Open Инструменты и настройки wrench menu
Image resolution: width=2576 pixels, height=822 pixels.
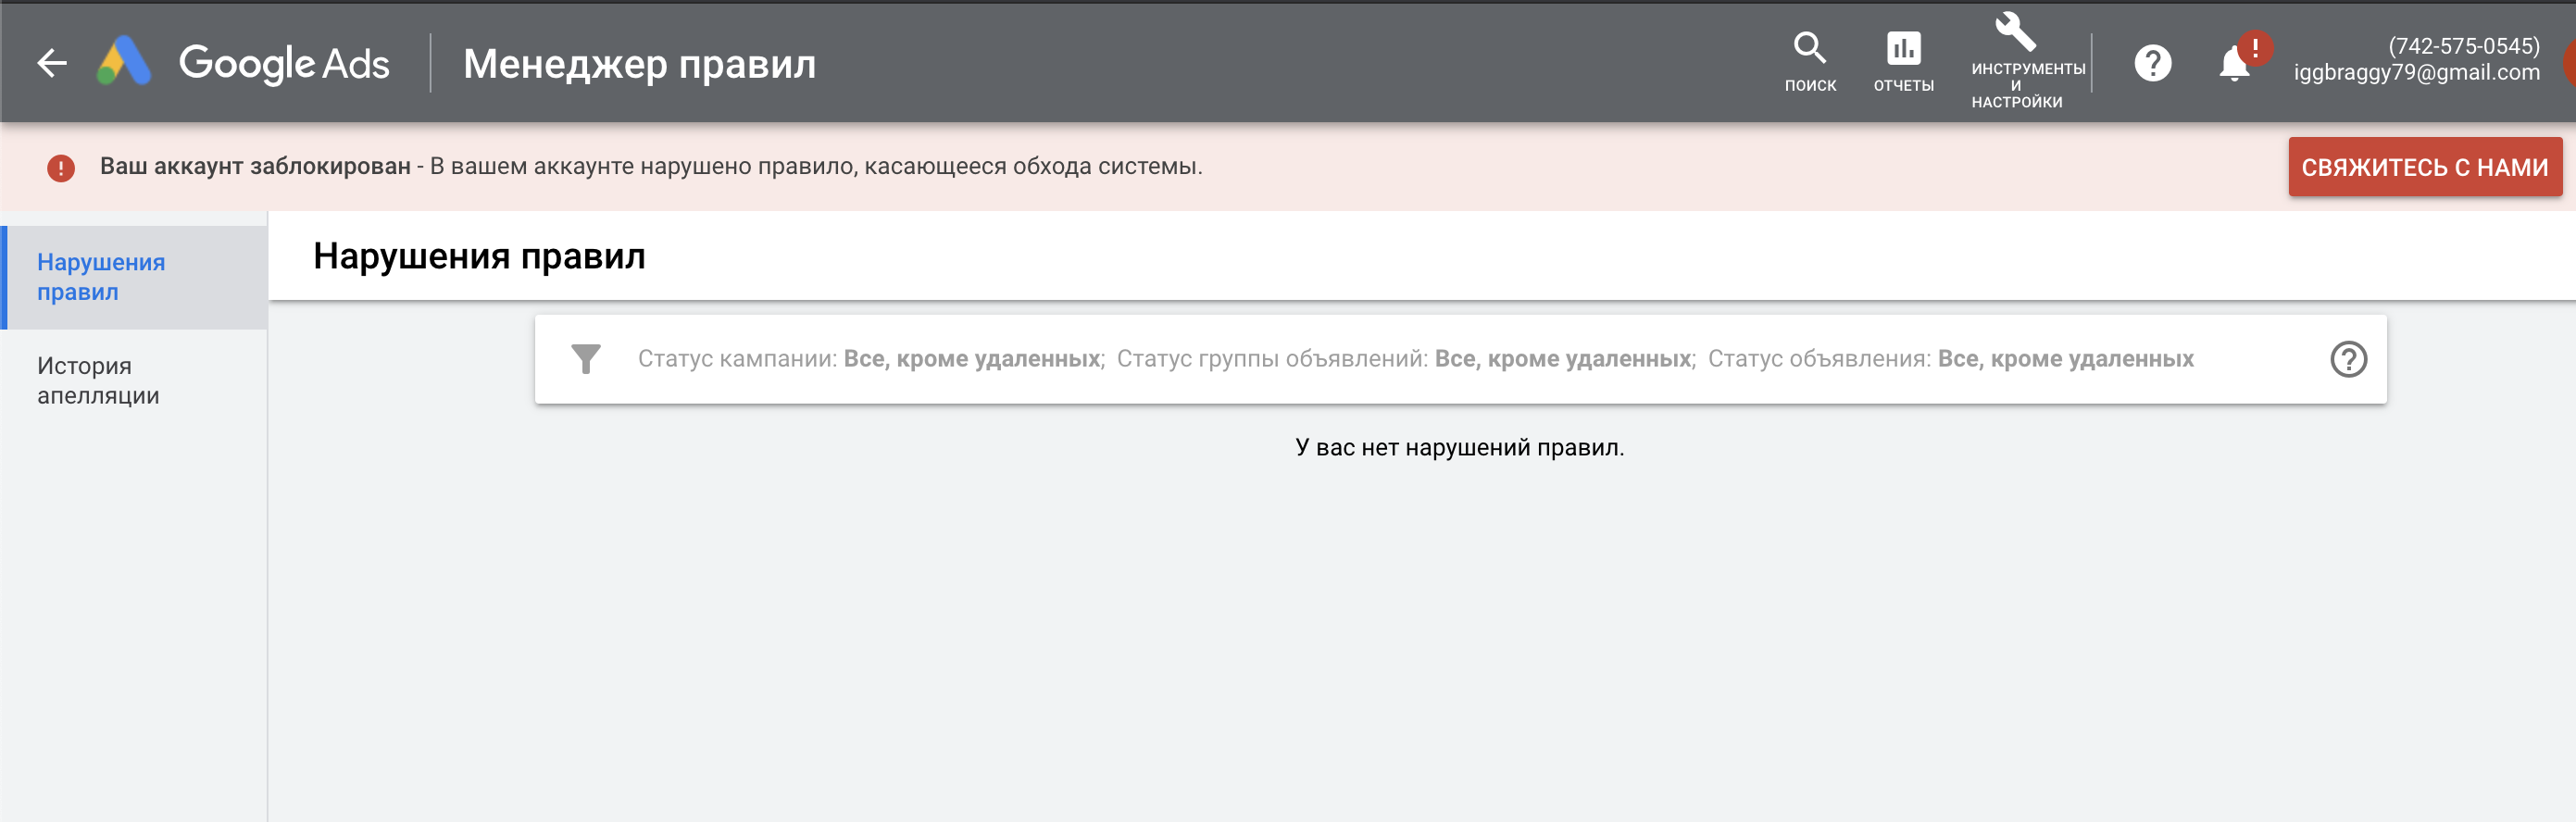[2016, 62]
